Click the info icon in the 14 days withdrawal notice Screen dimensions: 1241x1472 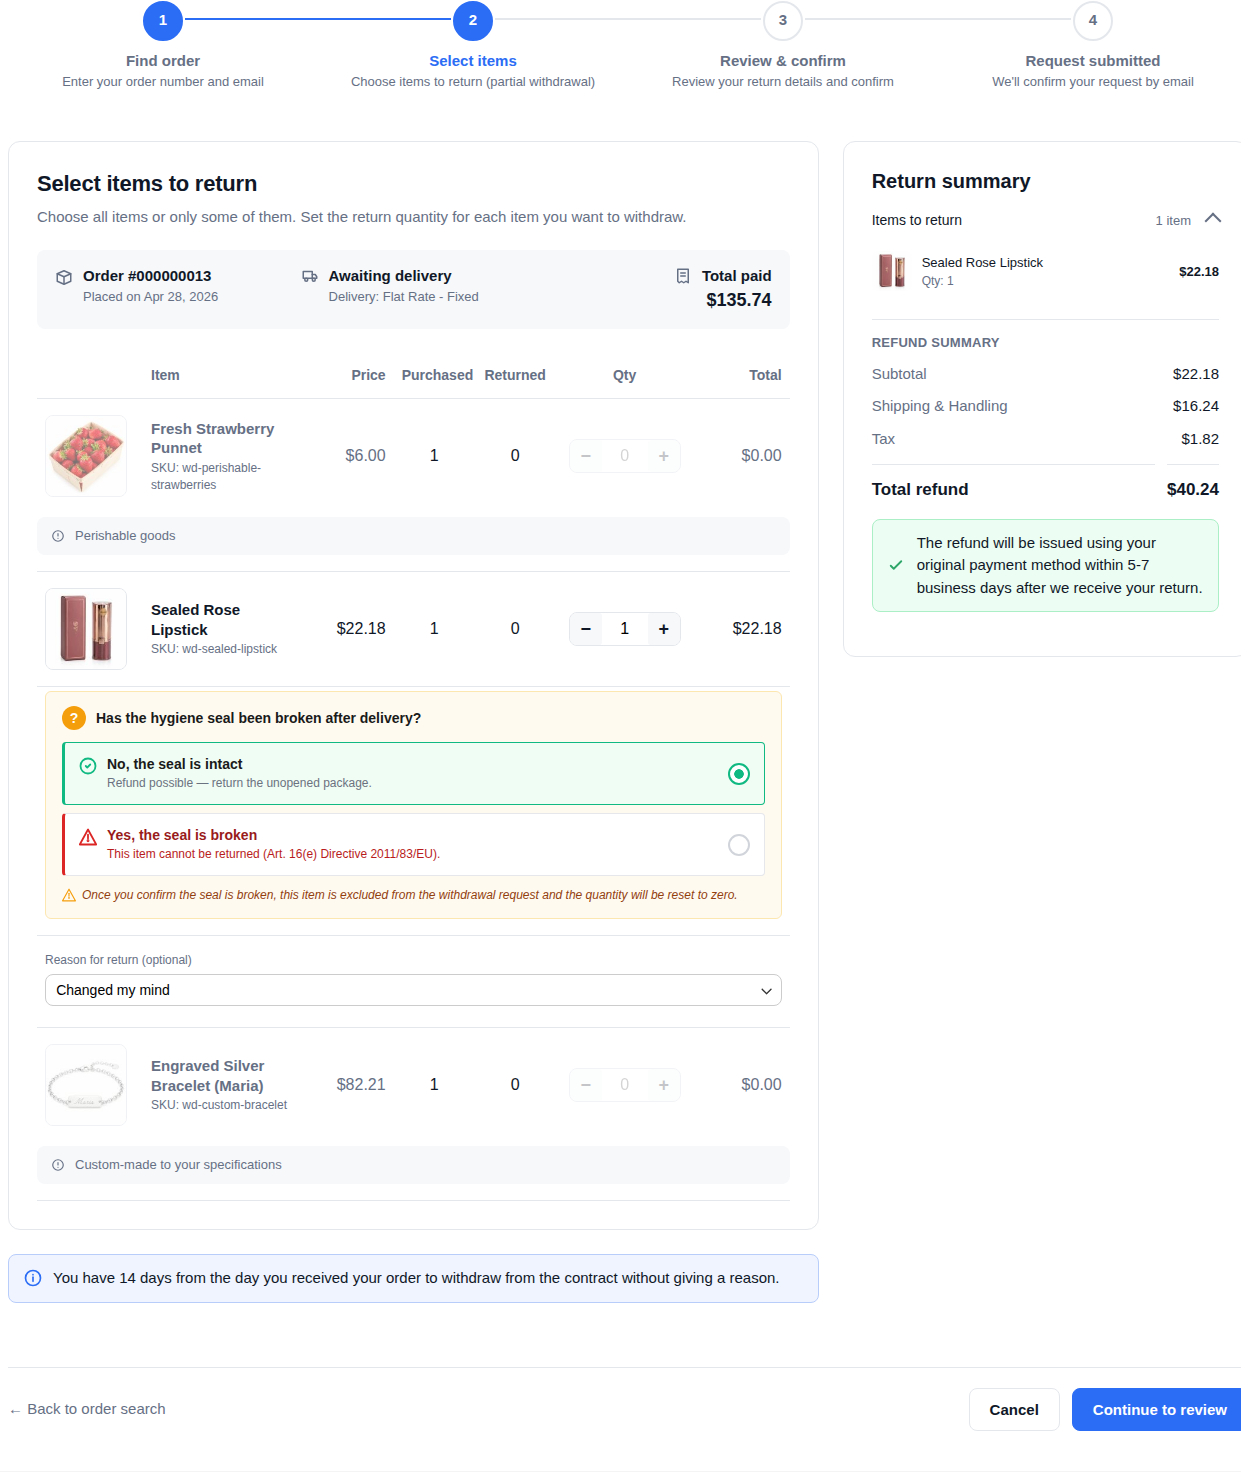[33, 1278]
